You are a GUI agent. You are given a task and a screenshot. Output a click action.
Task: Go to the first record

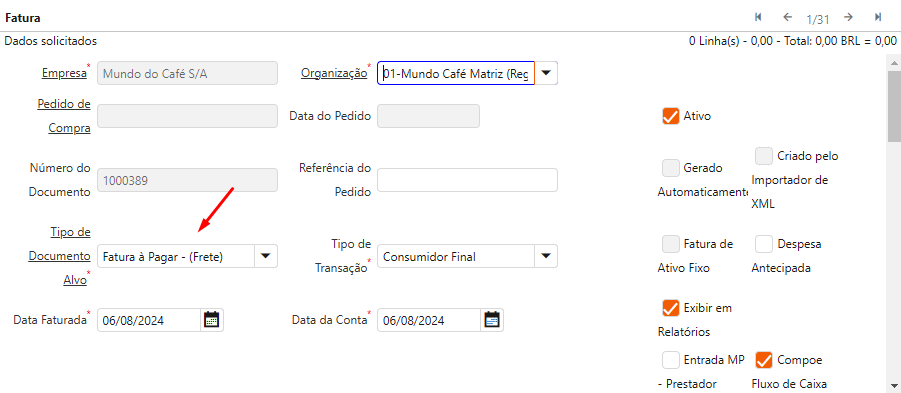pyautogui.click(x=758, y=17)
